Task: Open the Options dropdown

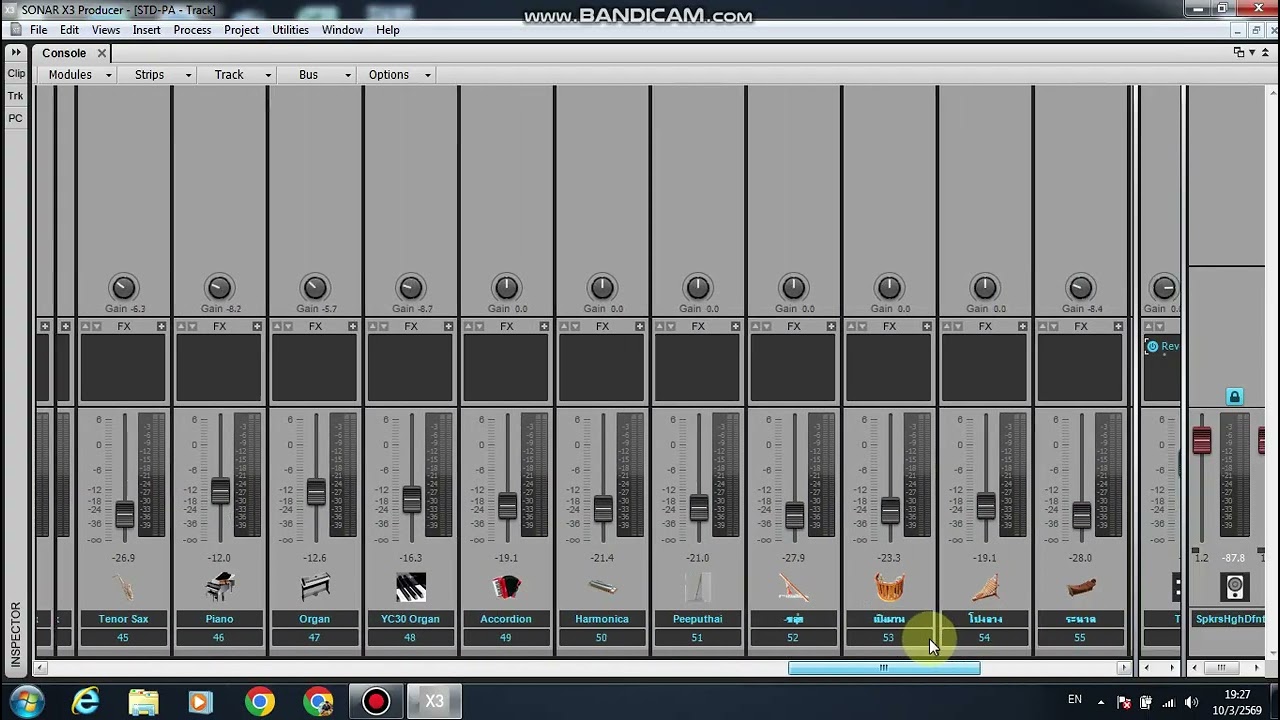Action: tap(398, 75)
